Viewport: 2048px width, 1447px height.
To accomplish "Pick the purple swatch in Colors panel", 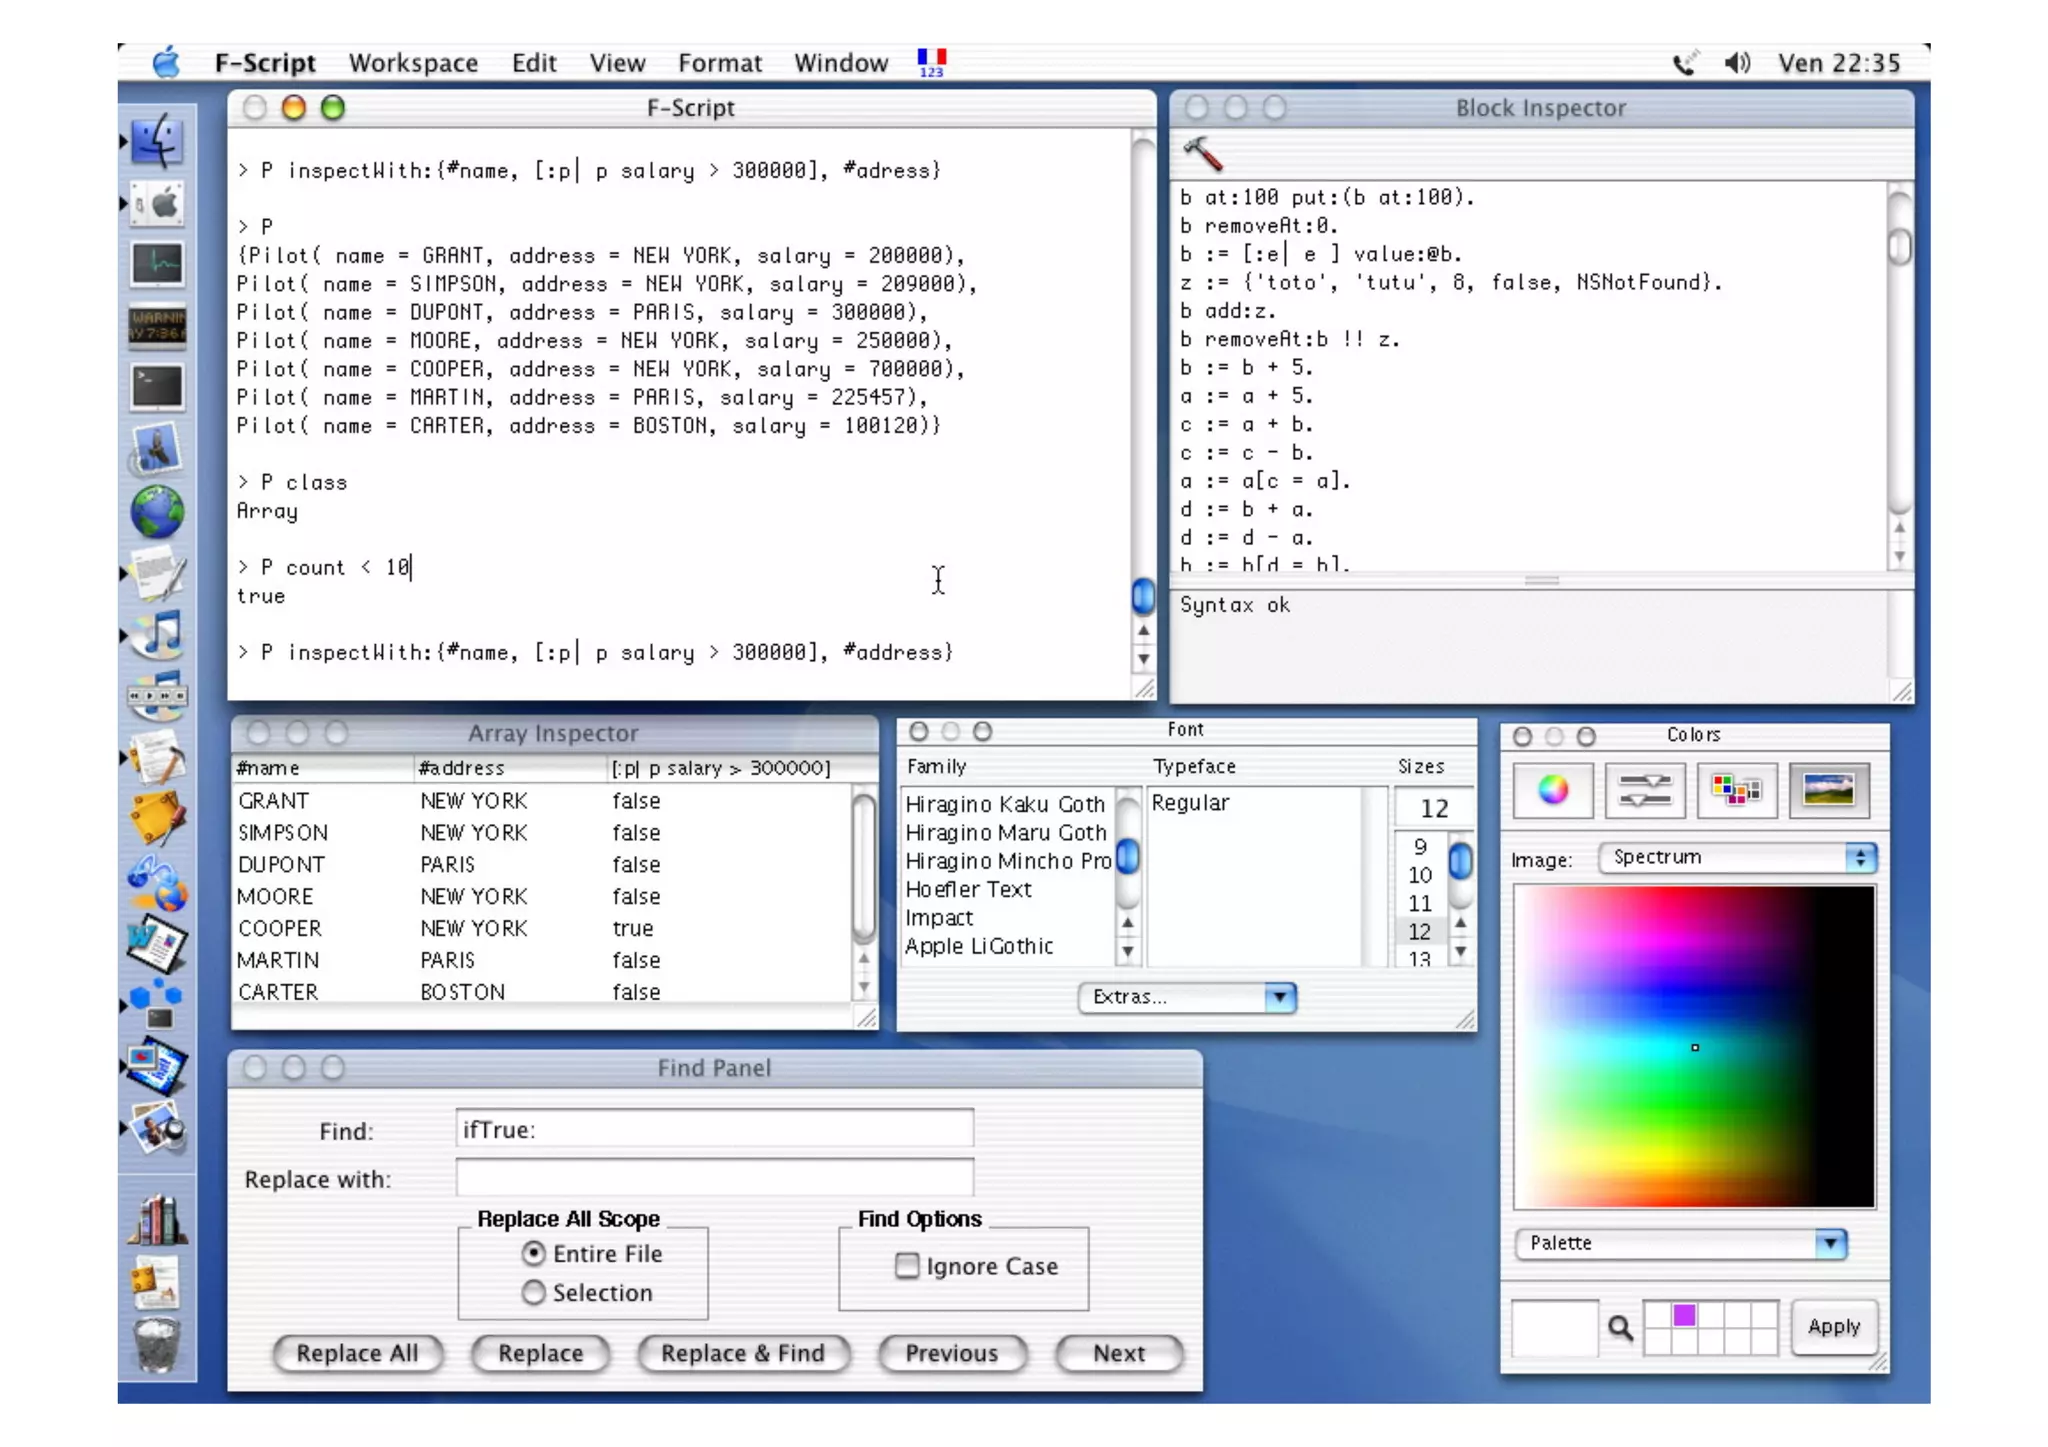I will pos(1684,1316).
